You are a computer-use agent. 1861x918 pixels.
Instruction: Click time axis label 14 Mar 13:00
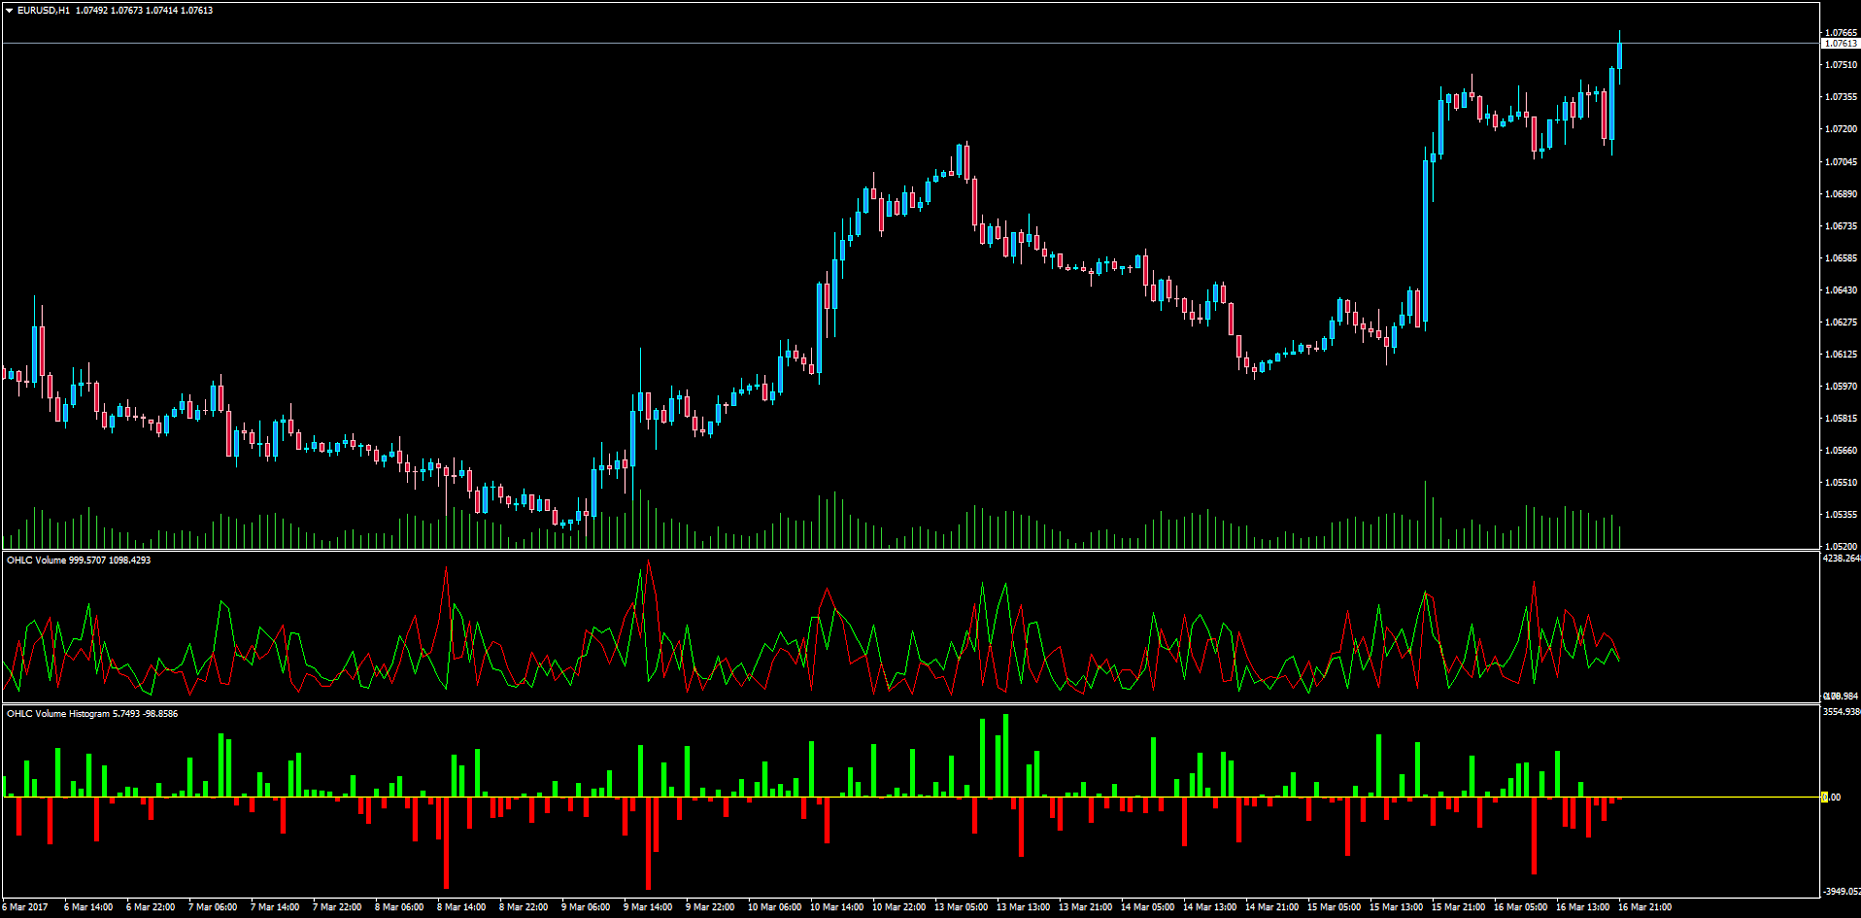click(1210, 907)
